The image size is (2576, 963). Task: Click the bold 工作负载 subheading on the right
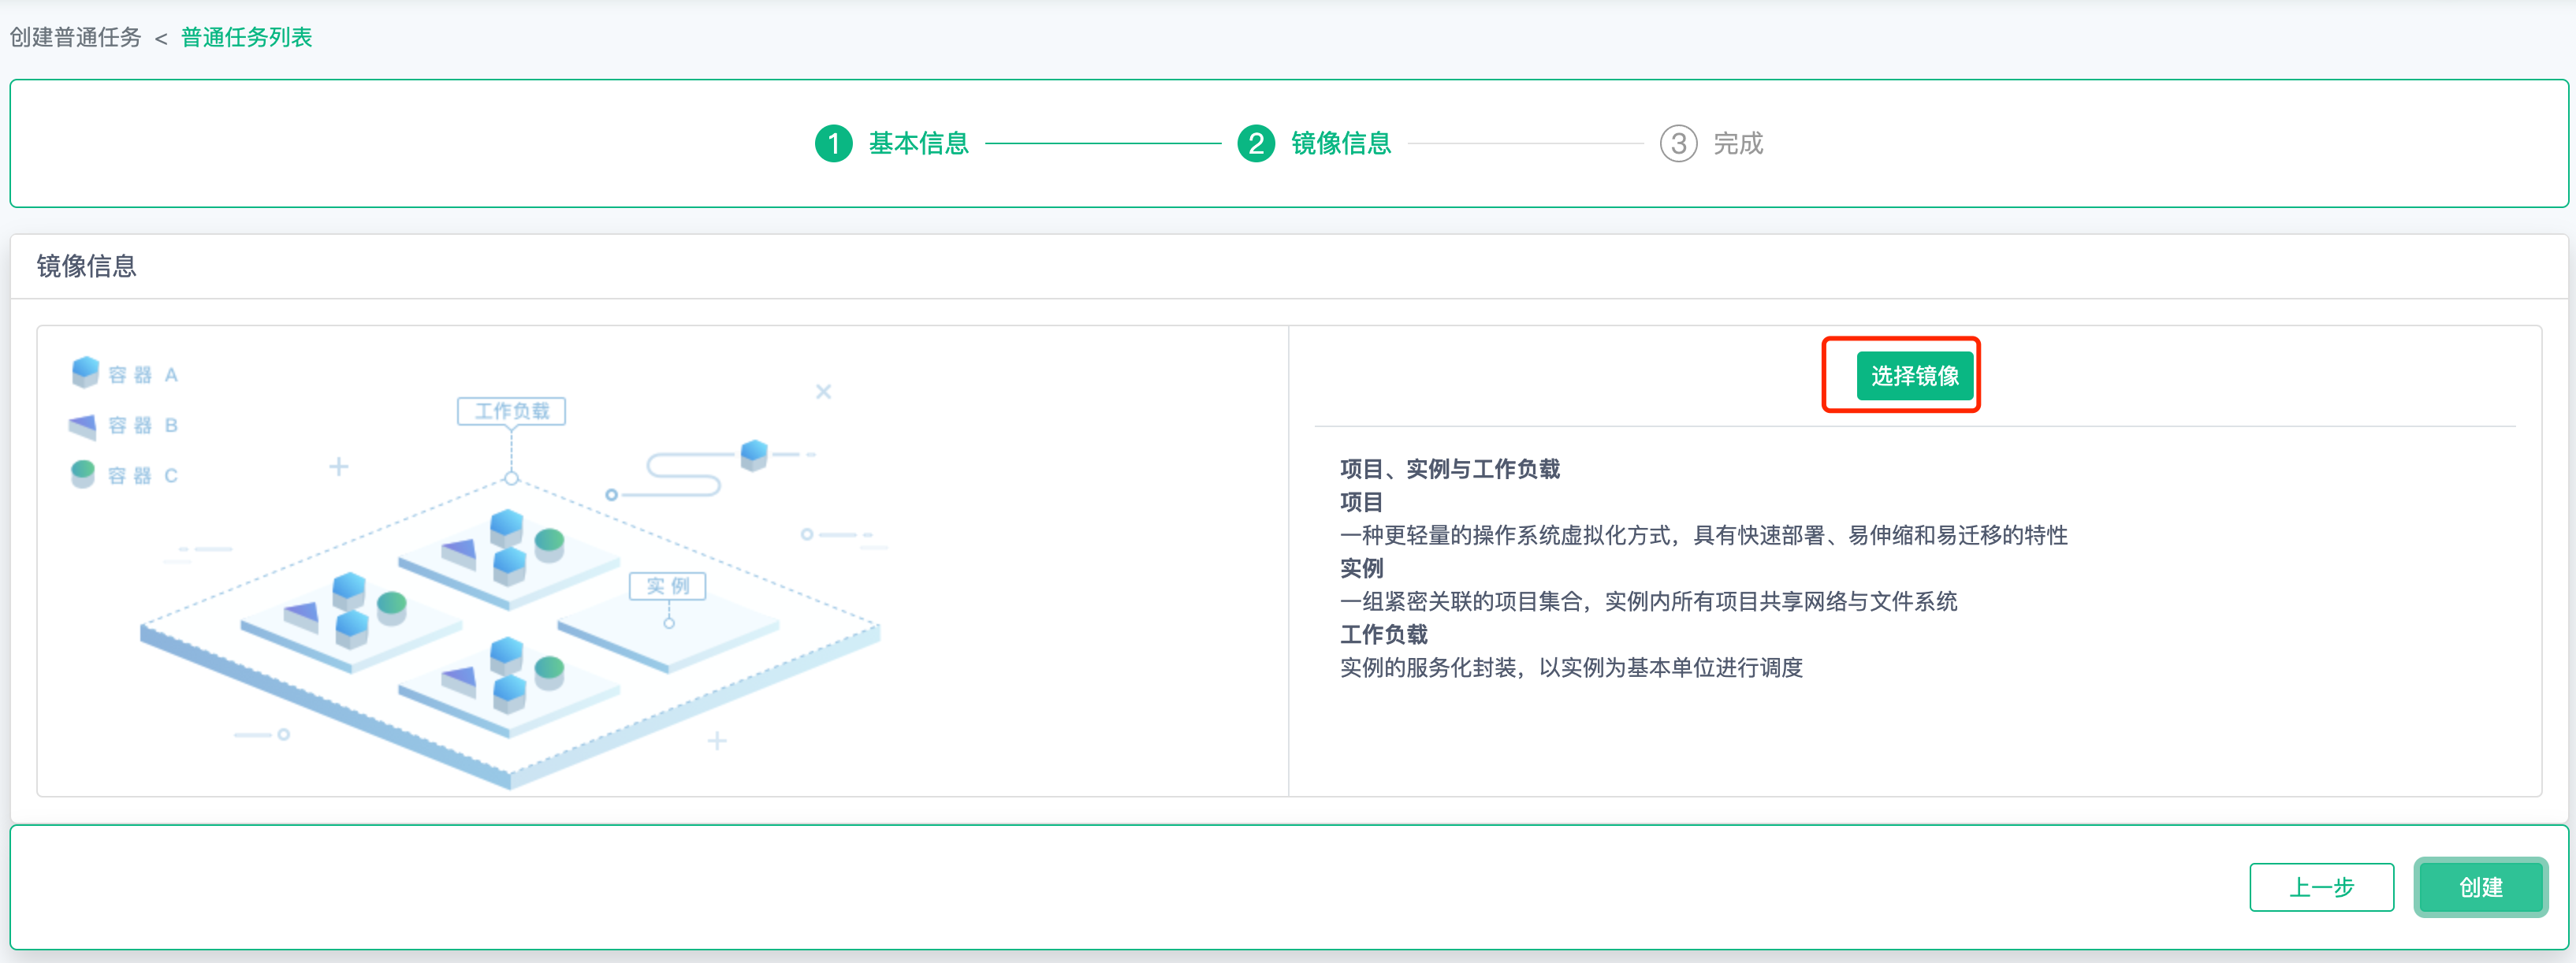click(x=1384, y=634)
